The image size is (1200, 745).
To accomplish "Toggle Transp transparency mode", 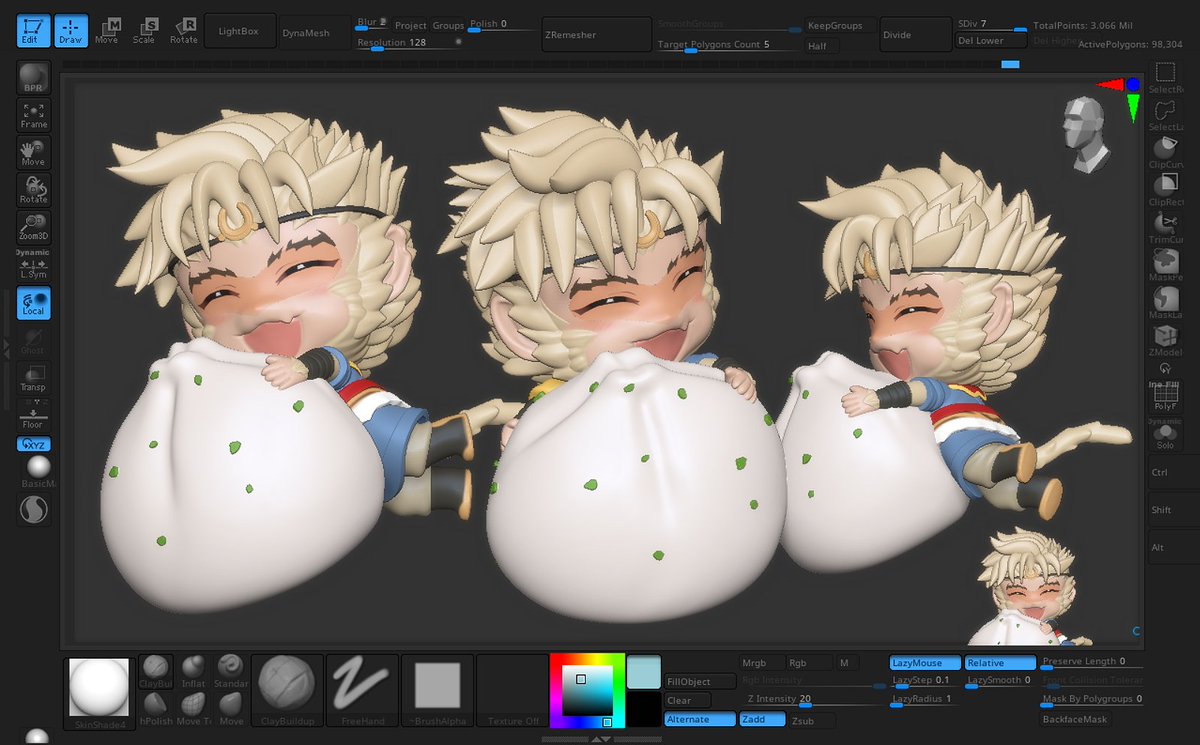I will pyautogui.click(x=34, y=378).
